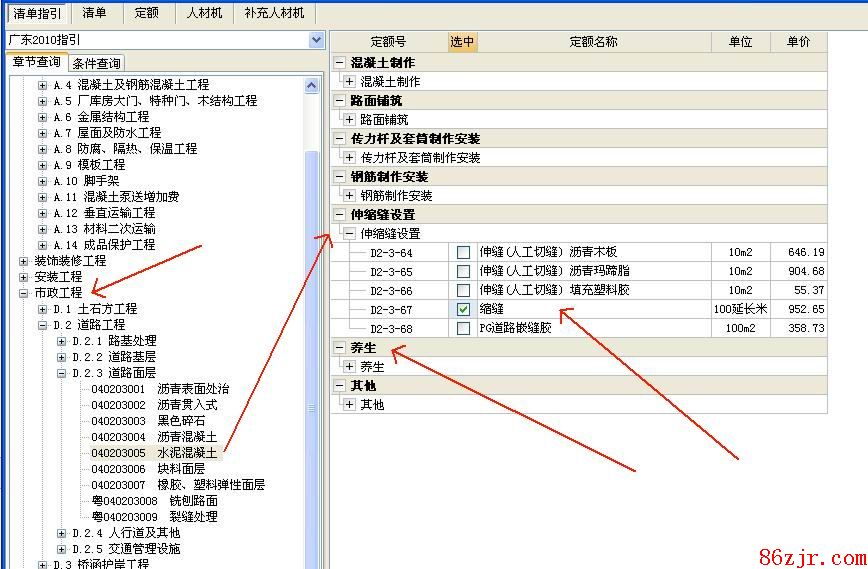Viewport: 868px width, 569px height.
Task: Collapse the 路面铺筑 section header
Action: pyautogui.click(x=340, y=100)
